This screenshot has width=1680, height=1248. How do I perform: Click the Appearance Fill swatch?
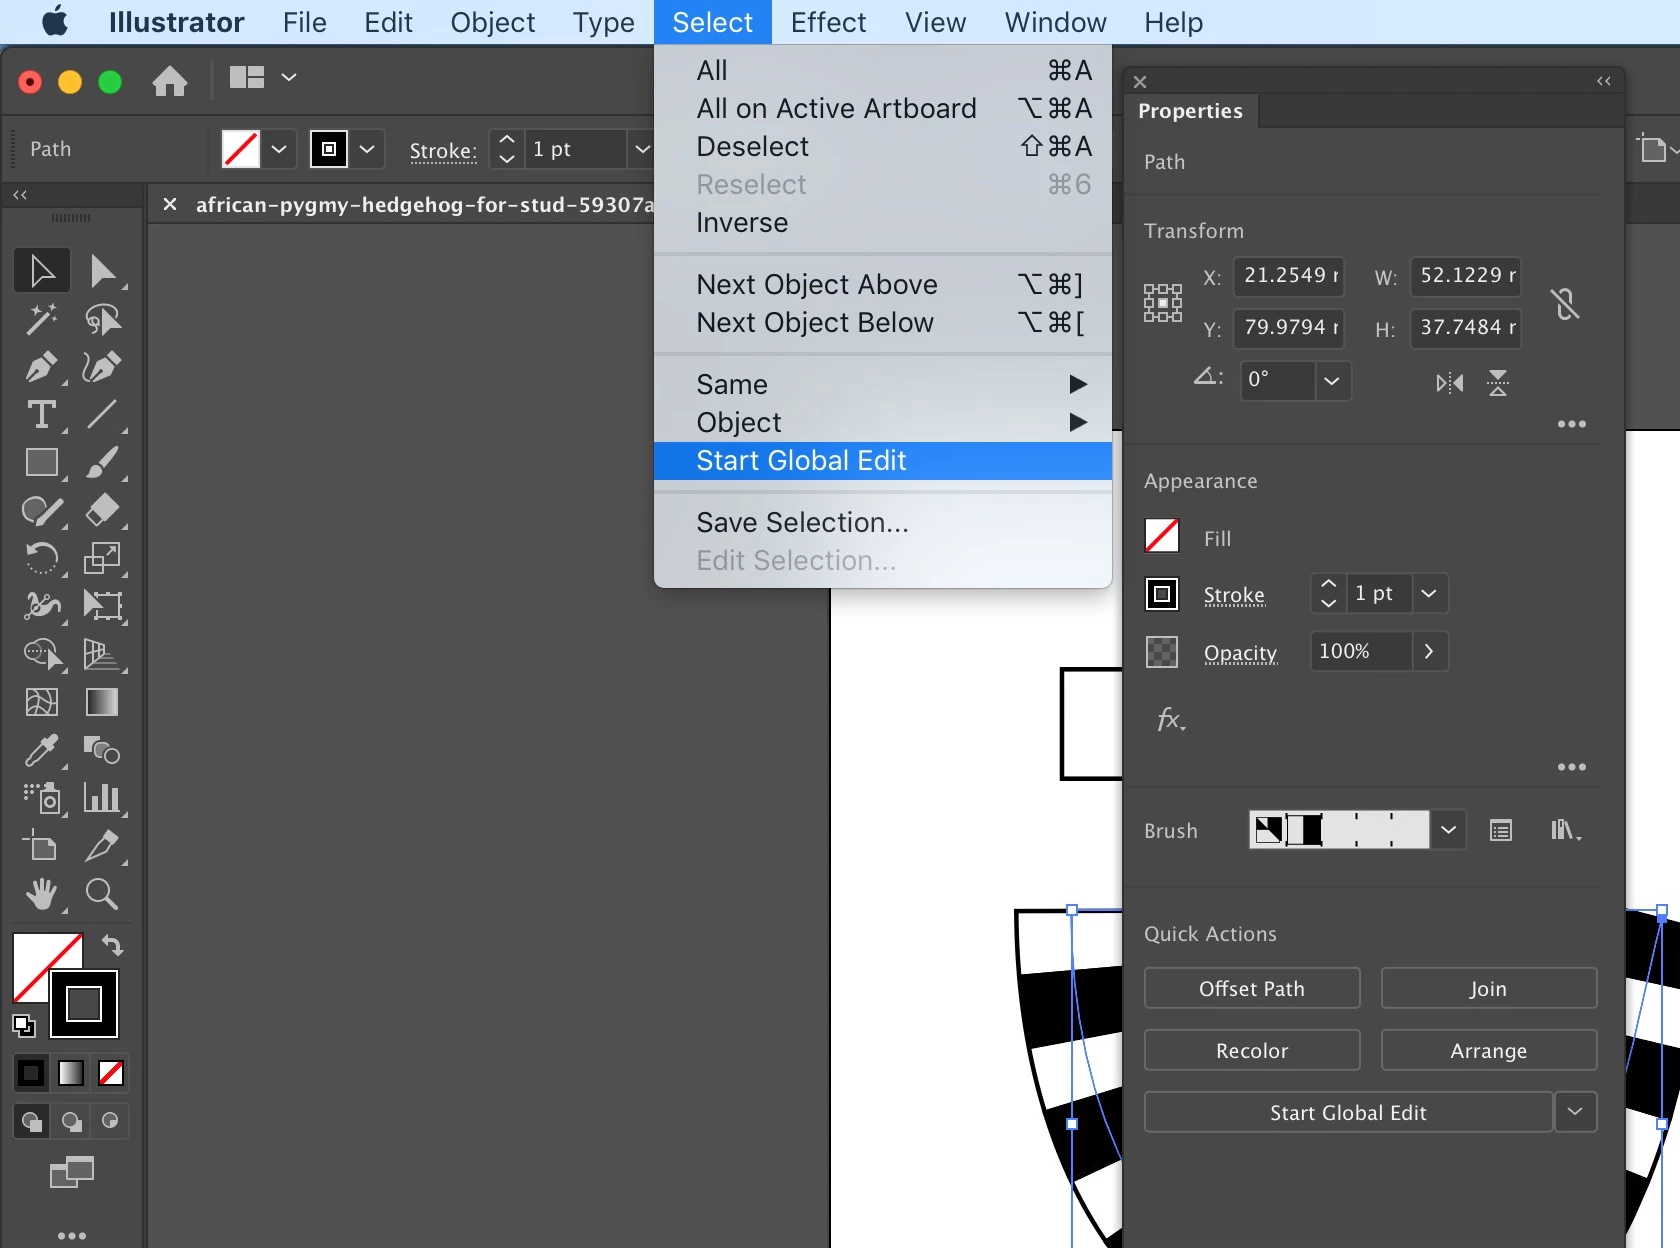(1162, 536)
